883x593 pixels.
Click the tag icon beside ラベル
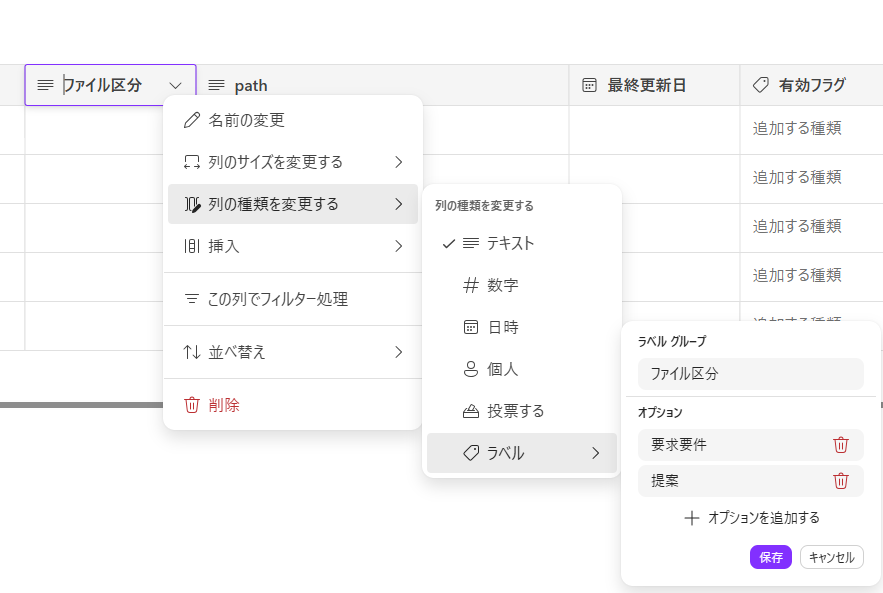coord(471,453)
